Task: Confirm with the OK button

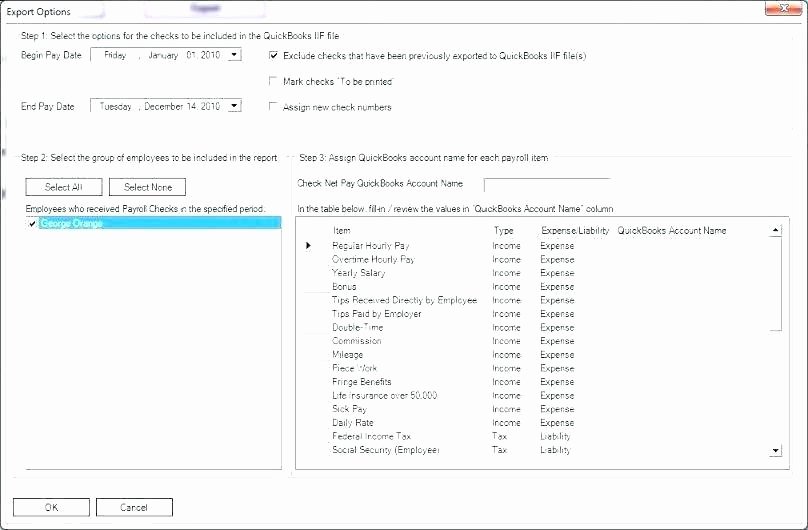Action: pos(51,507)
